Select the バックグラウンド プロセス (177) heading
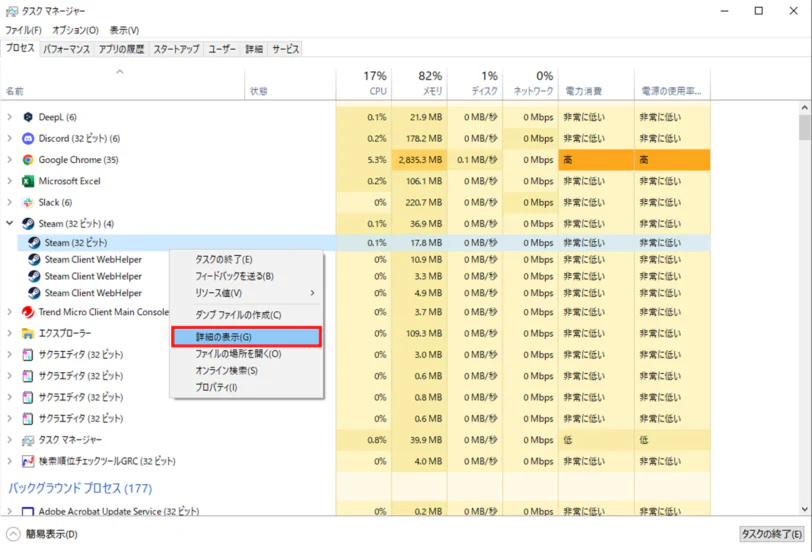Screen dimensions: 812x552 pos(80,488)
